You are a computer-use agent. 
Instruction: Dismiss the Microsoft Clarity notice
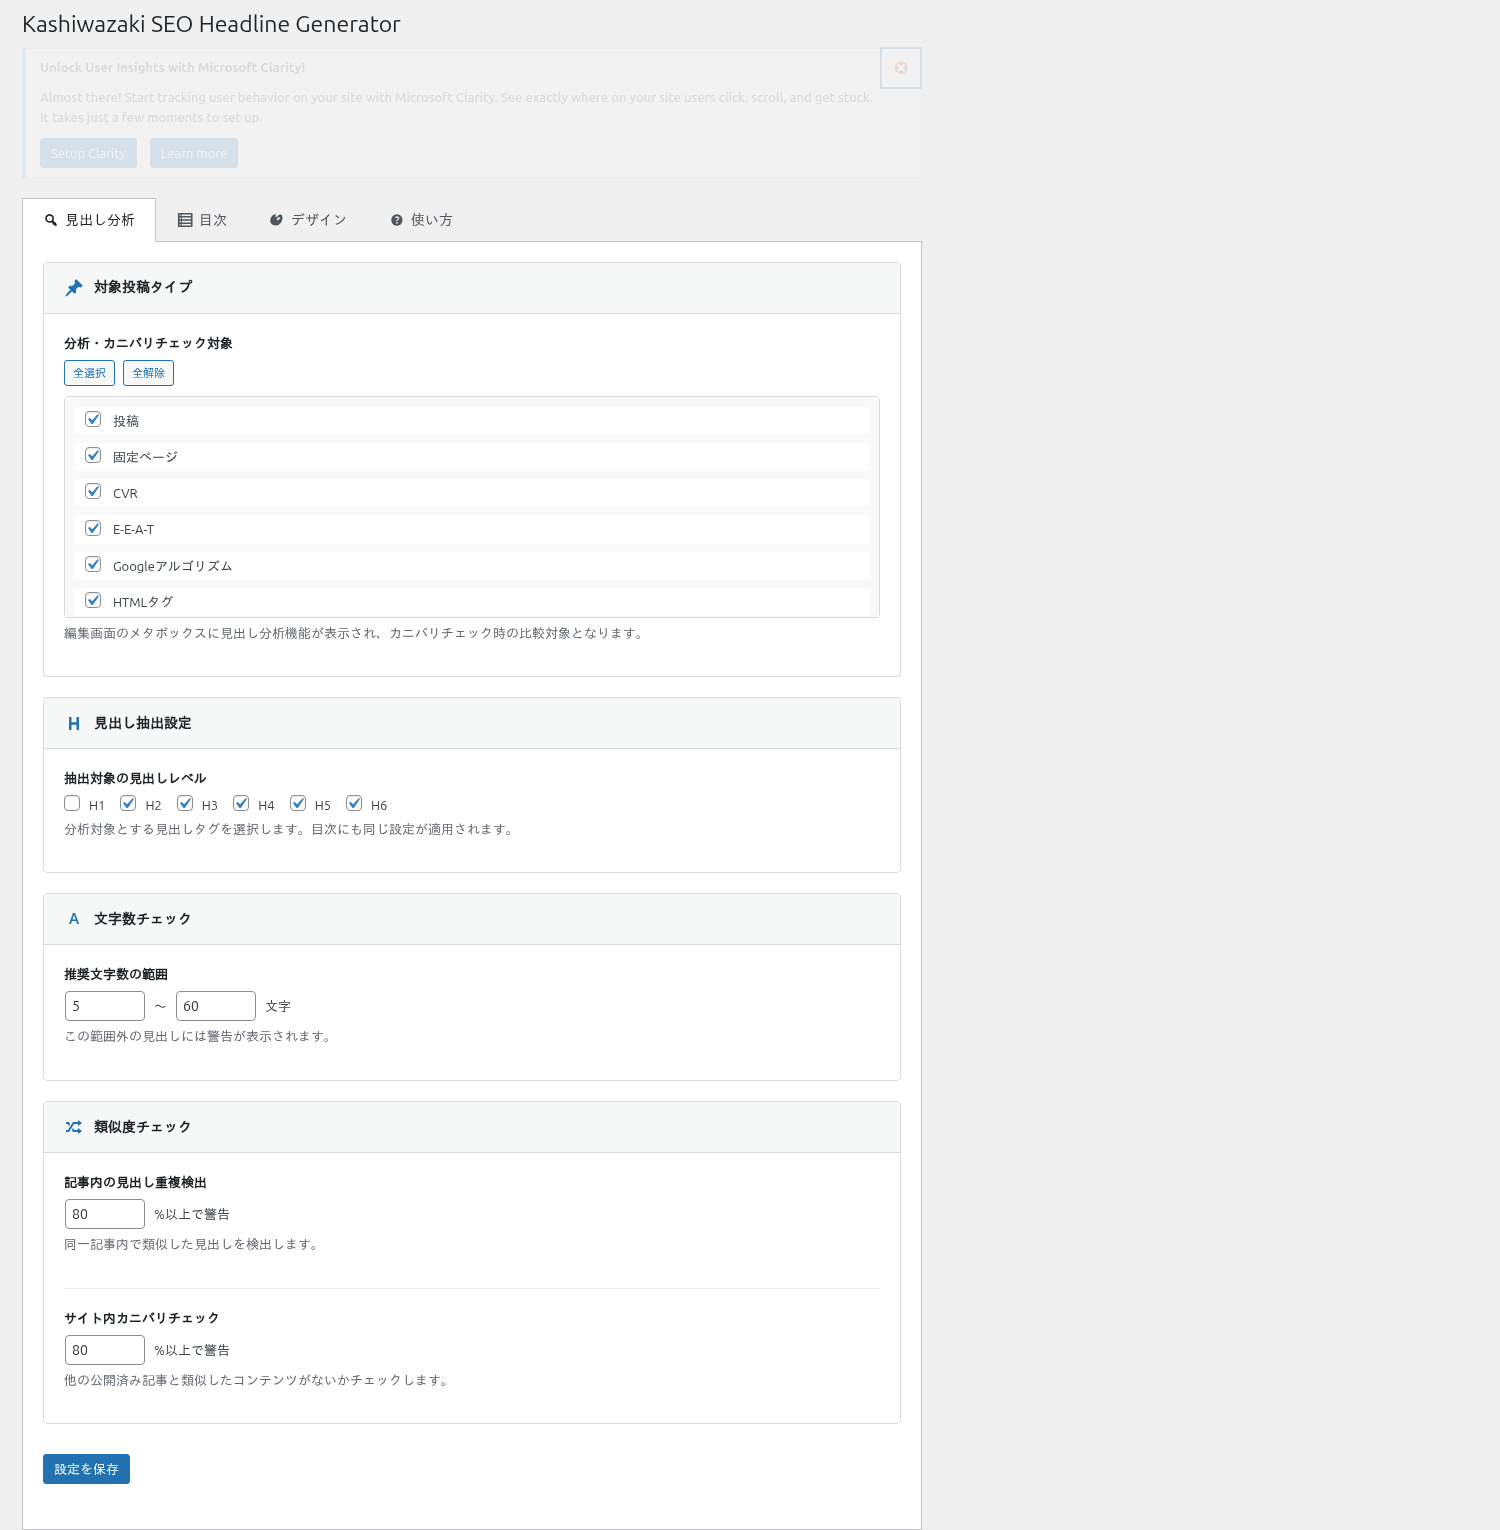point(901,68)
